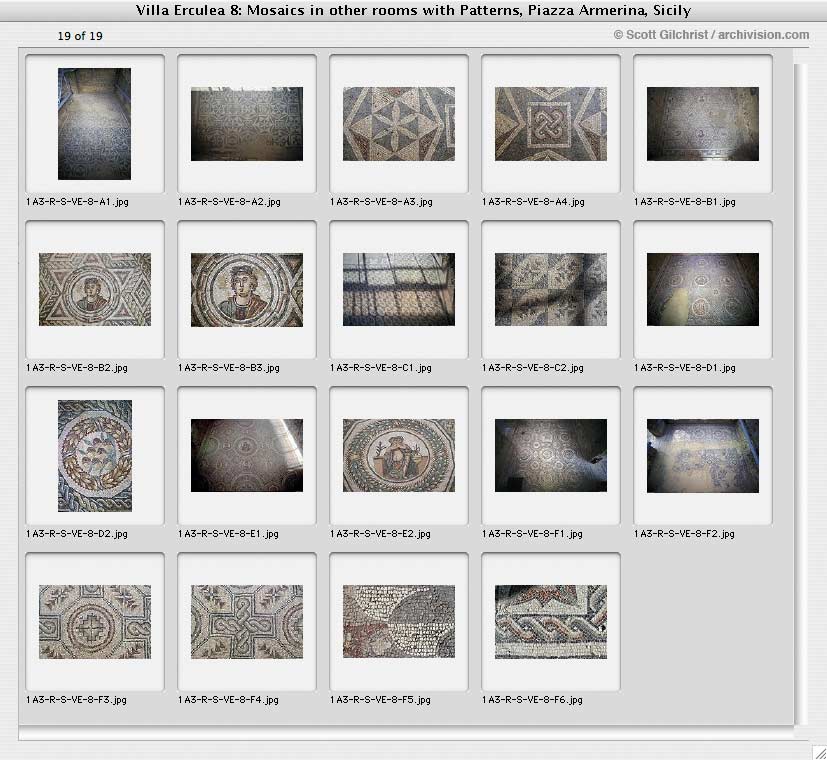Click file name 1A3-R-S-VE-8-D2.jpg
827x760 pixels.
tap(76, 534)
